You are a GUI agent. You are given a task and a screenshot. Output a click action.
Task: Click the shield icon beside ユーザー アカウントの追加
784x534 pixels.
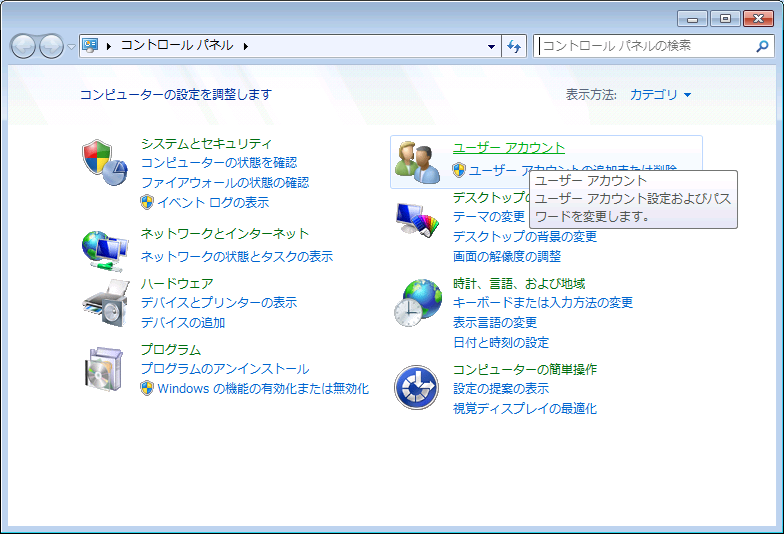pos(459,170)
